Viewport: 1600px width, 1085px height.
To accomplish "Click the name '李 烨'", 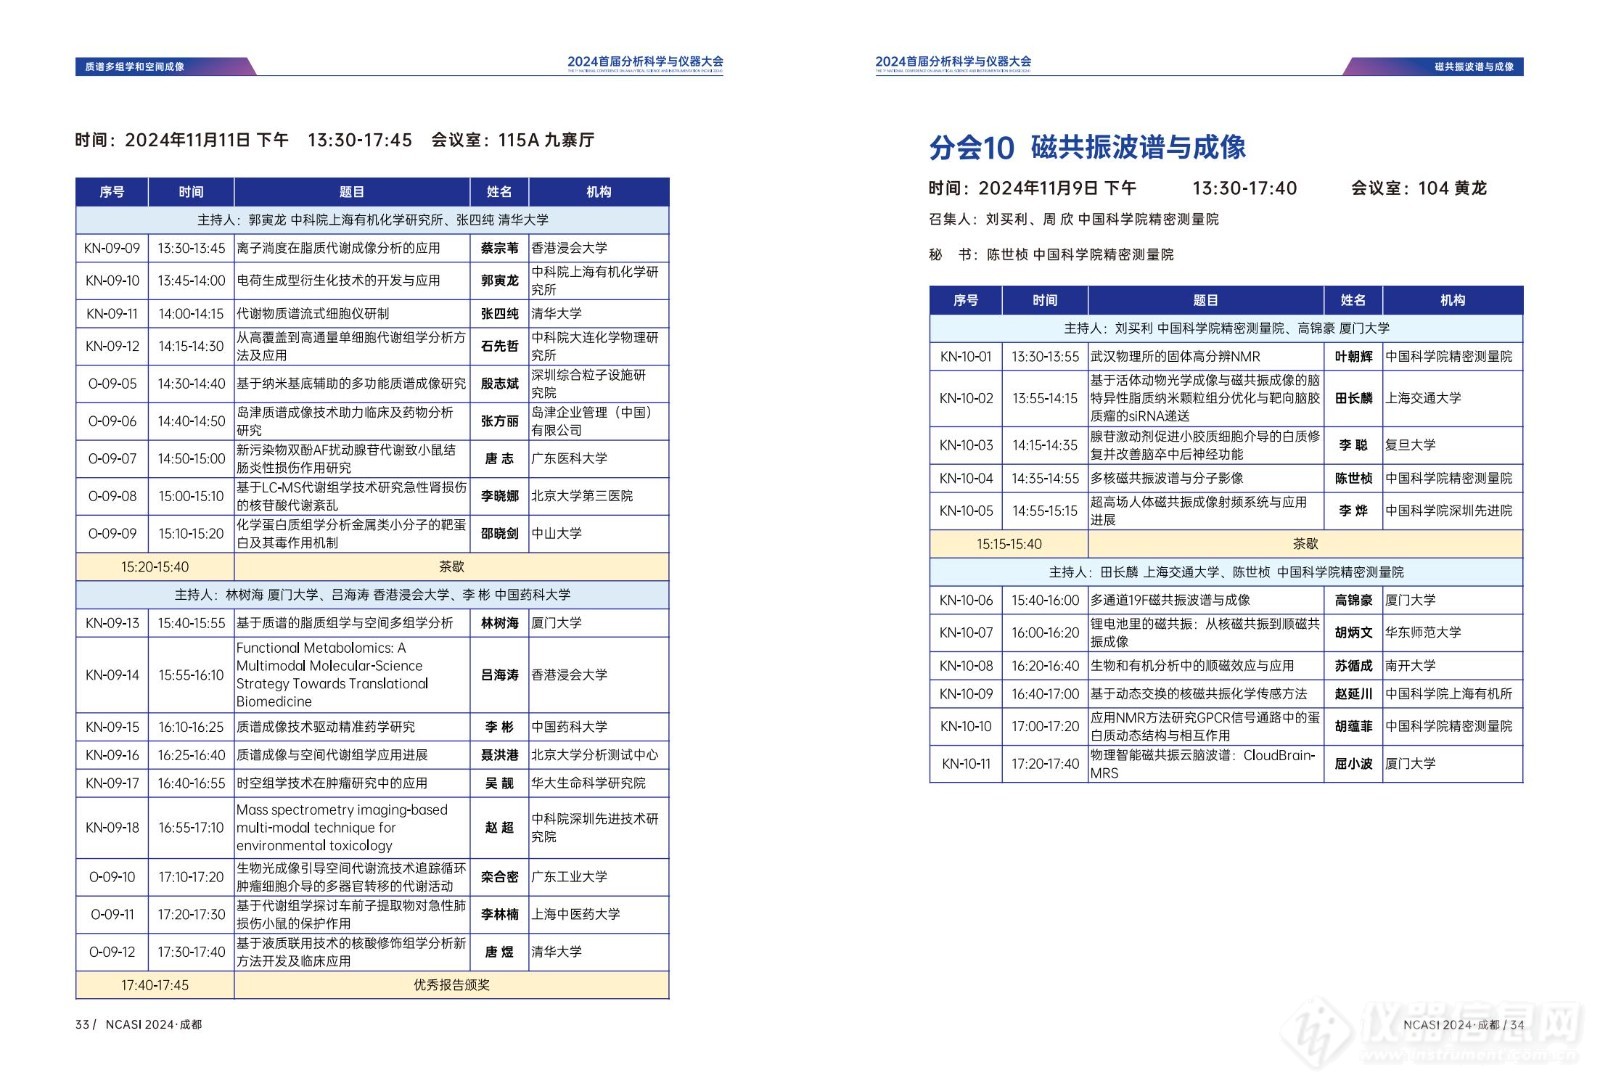I will tap(1353, 511).
